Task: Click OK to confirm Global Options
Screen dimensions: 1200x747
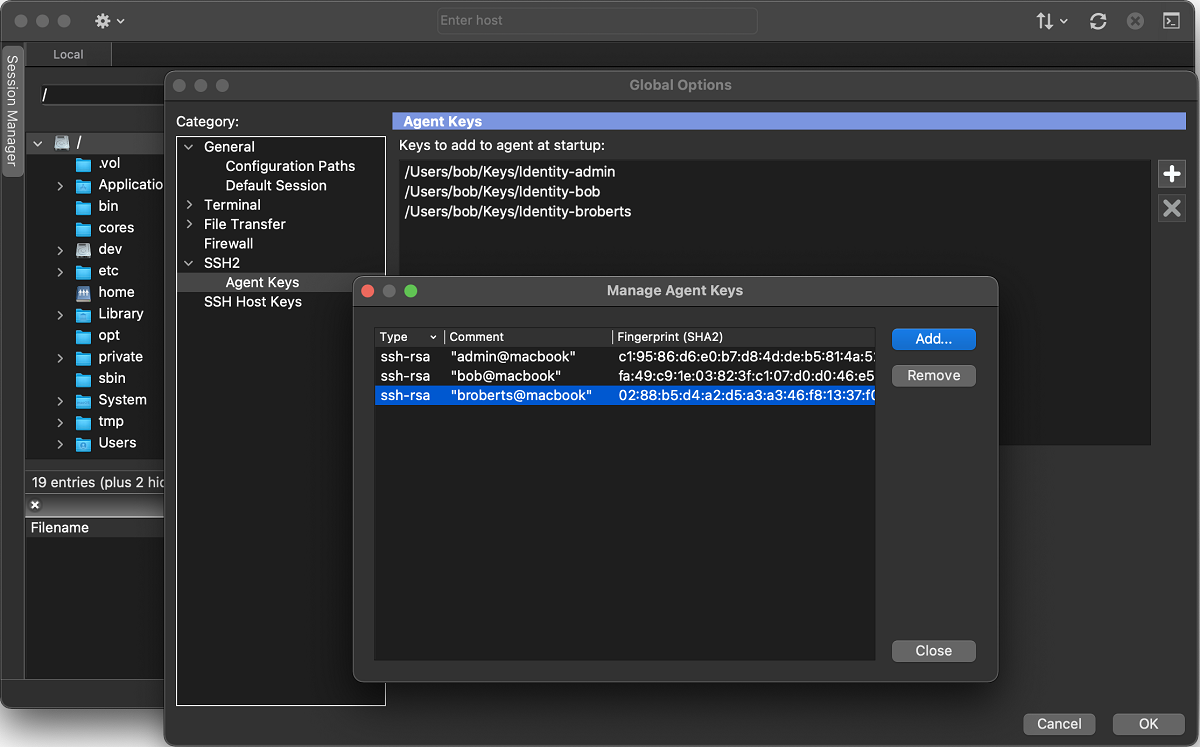Action: click(x=1148, y=723)
